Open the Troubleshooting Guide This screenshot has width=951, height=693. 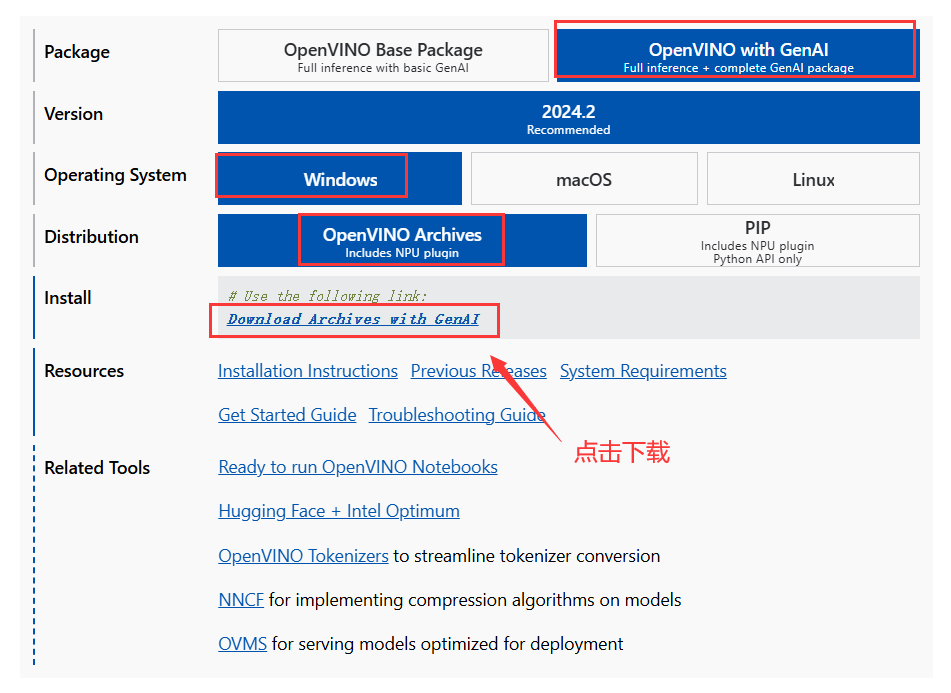click(x=456, y=415)
